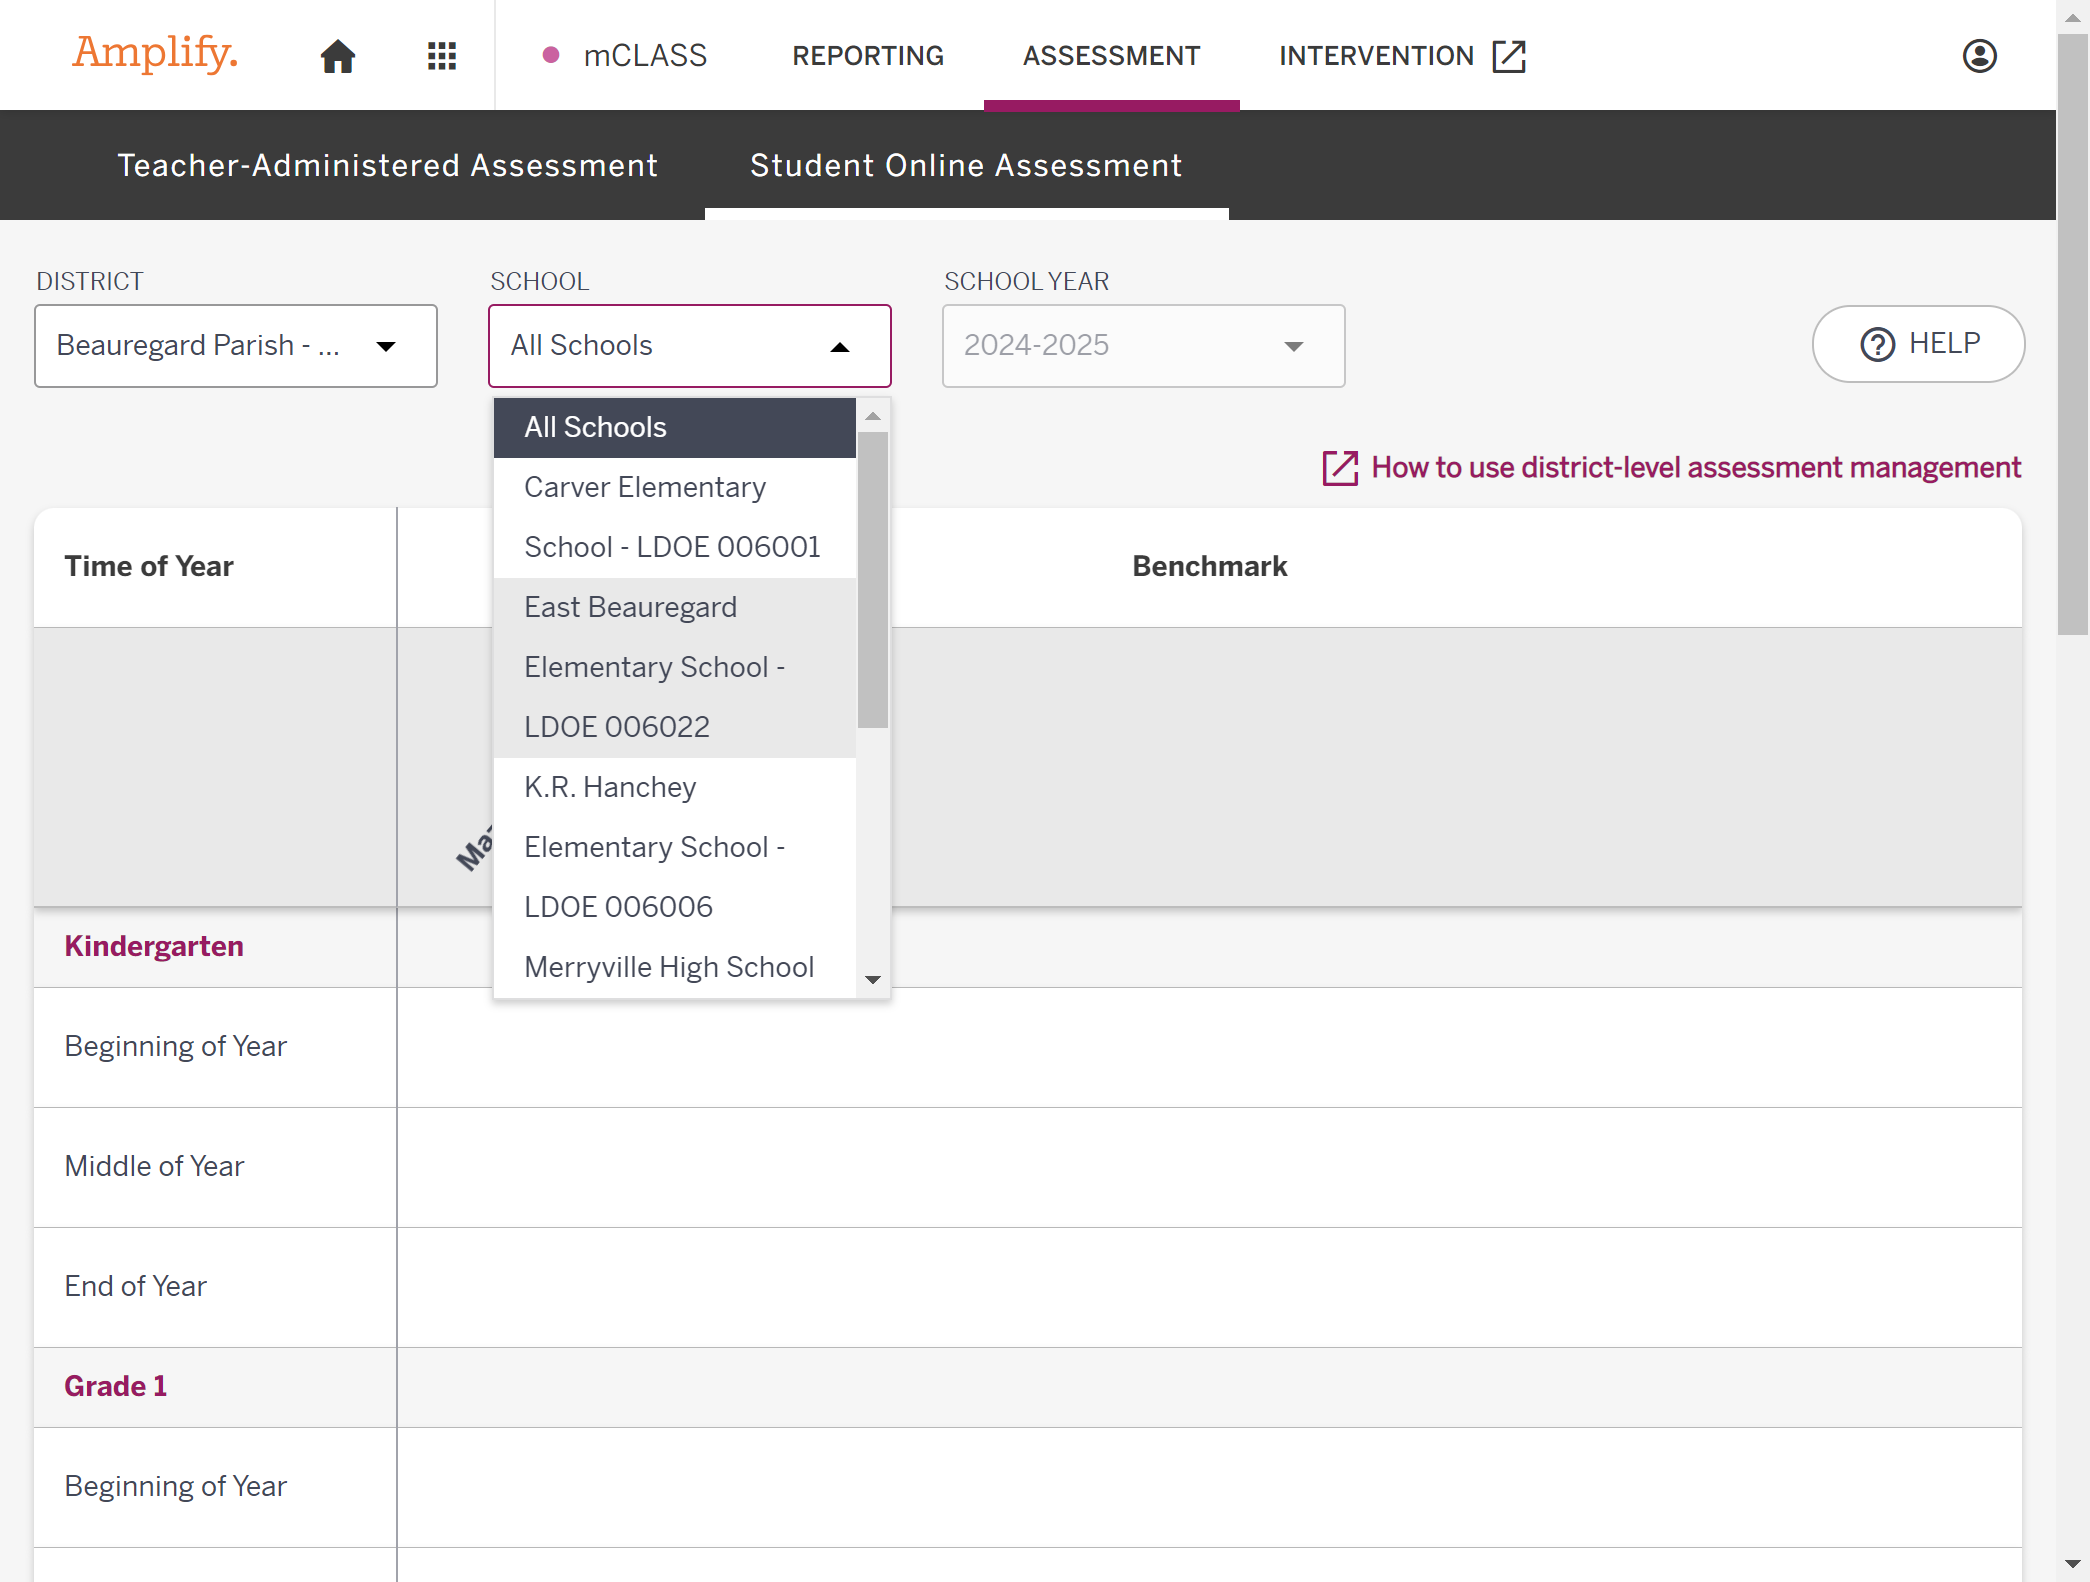This screenshot has height=1582, width=2090.
Task: Click the page scroll down arrow
Action: 2073,1564
